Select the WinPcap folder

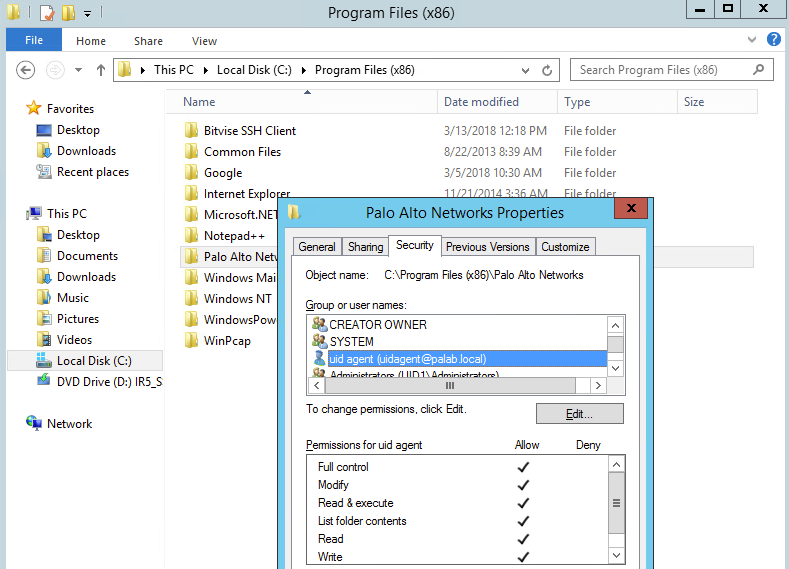point(226,341)
